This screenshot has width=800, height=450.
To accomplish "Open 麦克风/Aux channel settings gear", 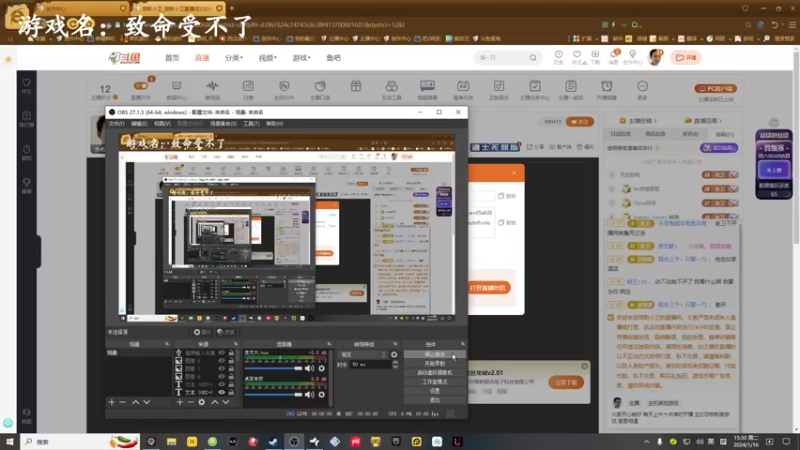I will point(321,368).
